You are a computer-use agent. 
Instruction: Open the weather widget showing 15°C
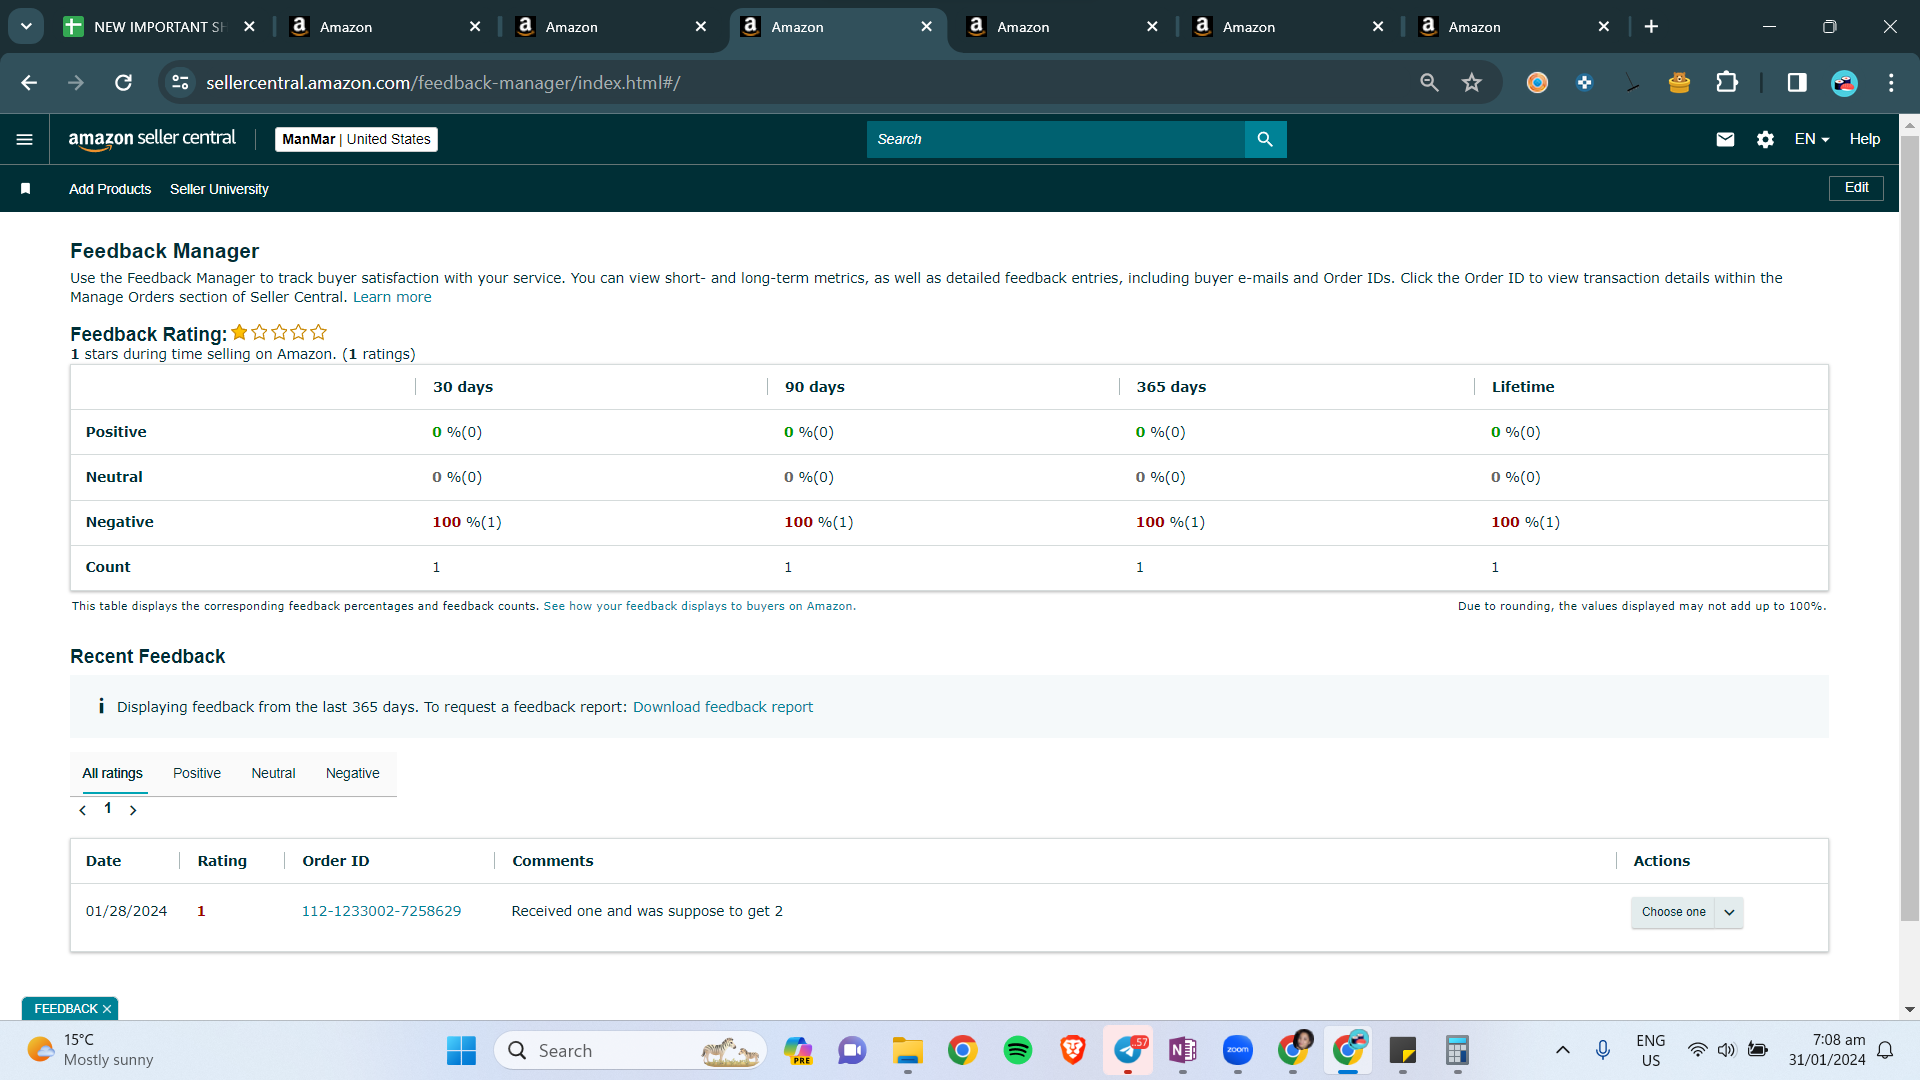90,1051
